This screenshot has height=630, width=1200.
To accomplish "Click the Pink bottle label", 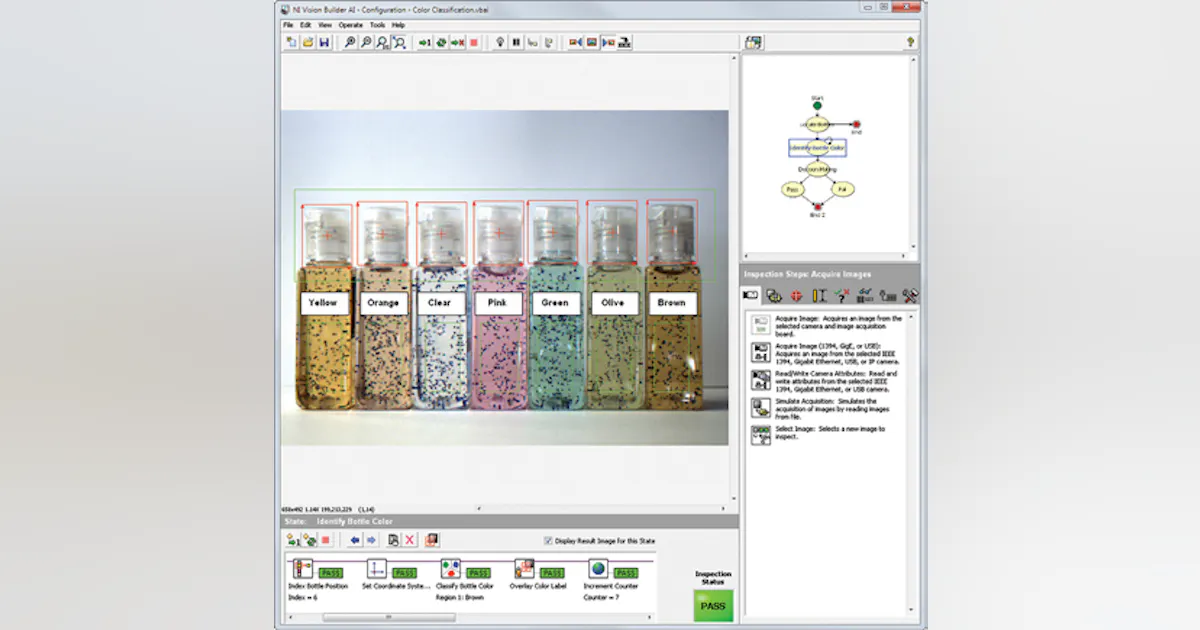I will pyautogui.click(x=498, y=303).
